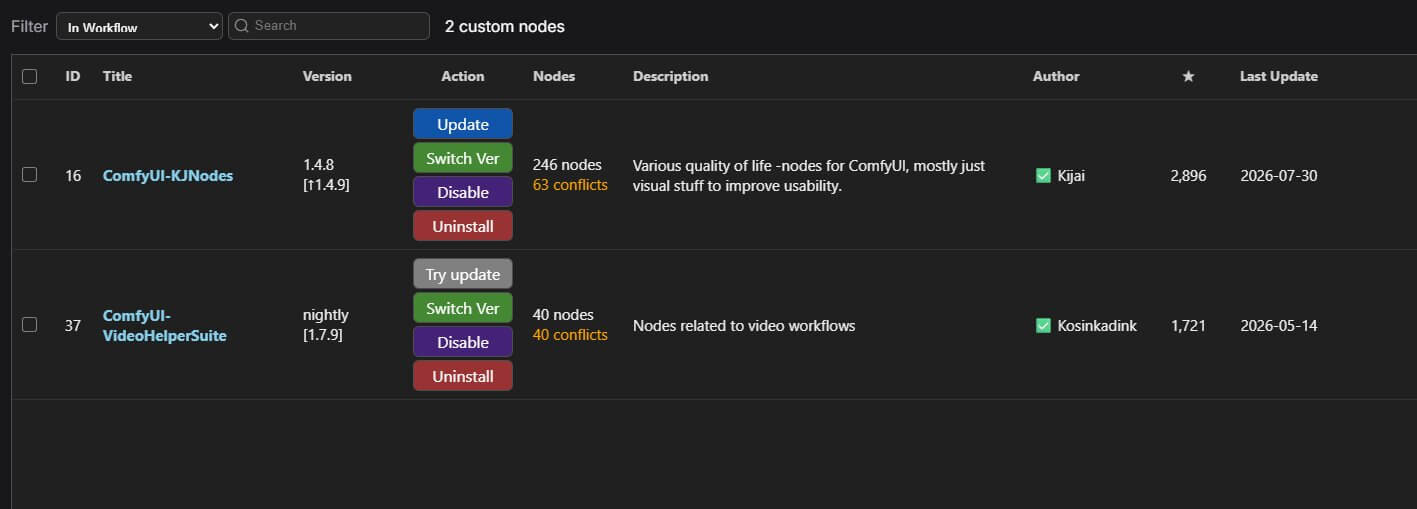Image resolution: width=1417 pixels, height=509 pixels.
Task: Click the ID value 16
Action: coord(73,176)
